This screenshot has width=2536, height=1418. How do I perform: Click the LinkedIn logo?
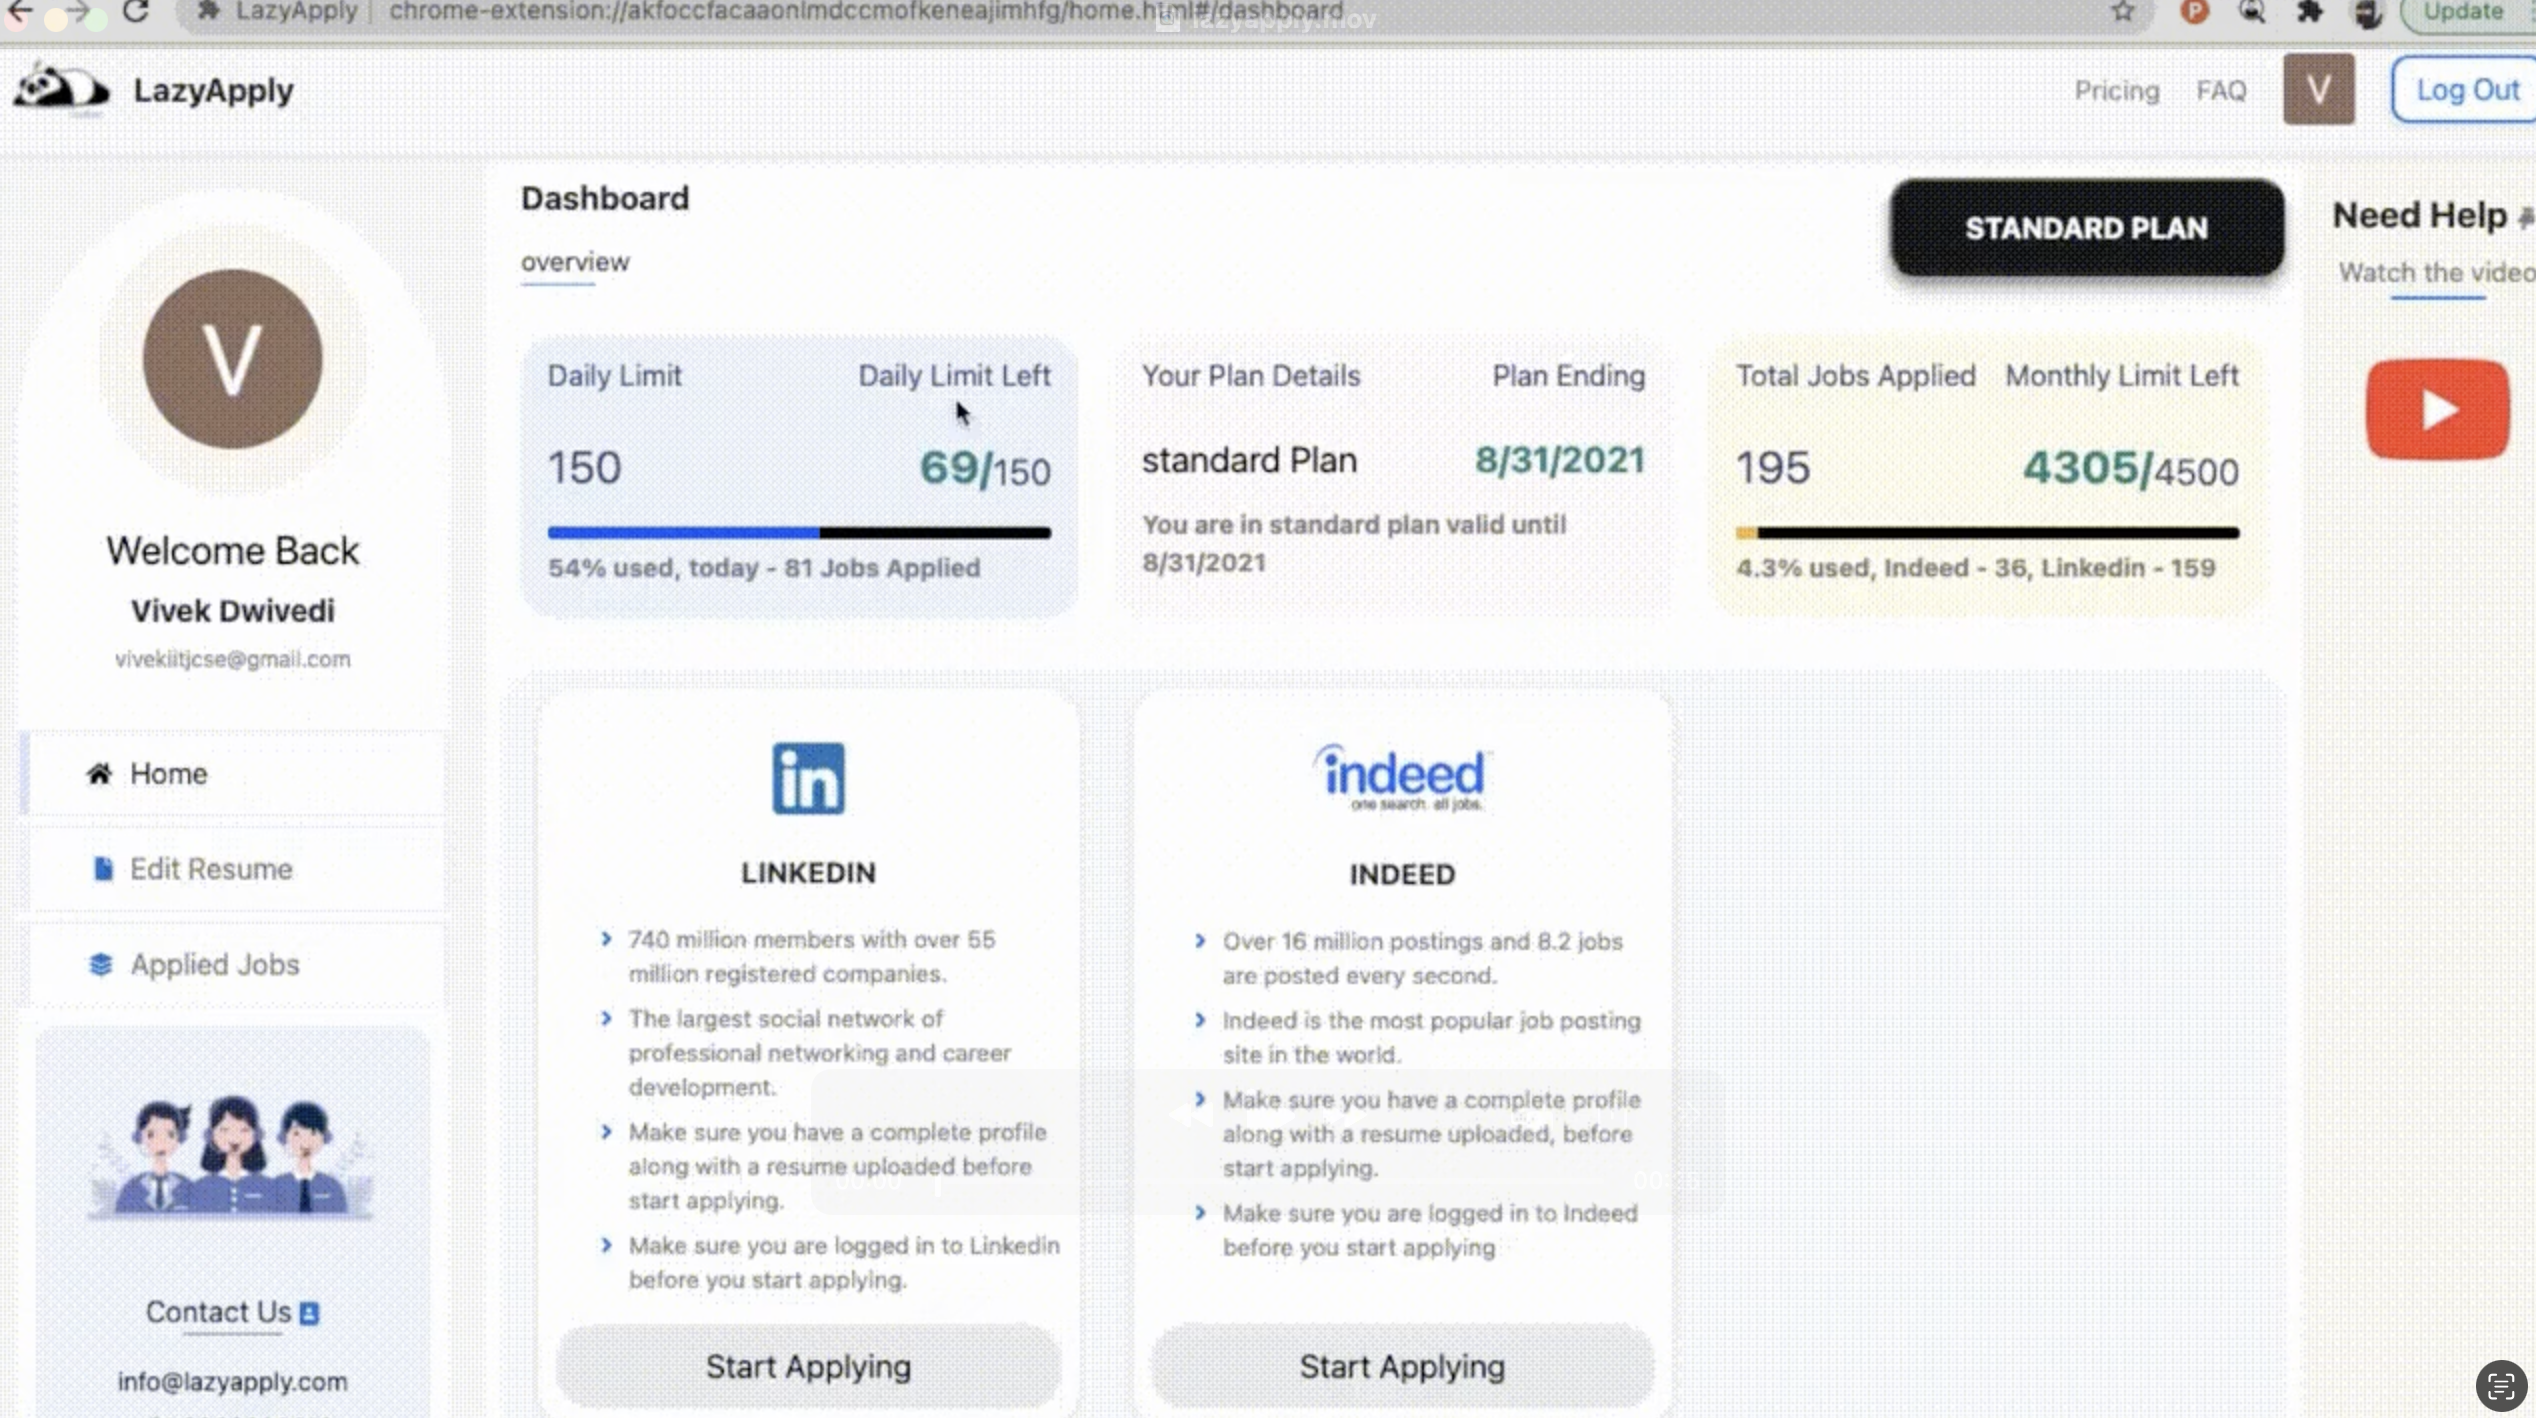pos(808,778)
